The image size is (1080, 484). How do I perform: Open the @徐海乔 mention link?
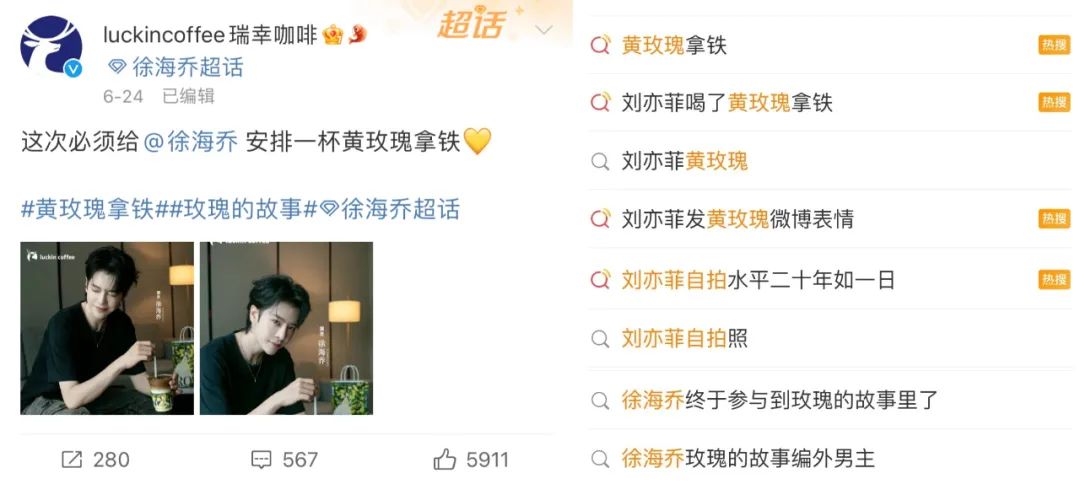(x=191, y=142)
